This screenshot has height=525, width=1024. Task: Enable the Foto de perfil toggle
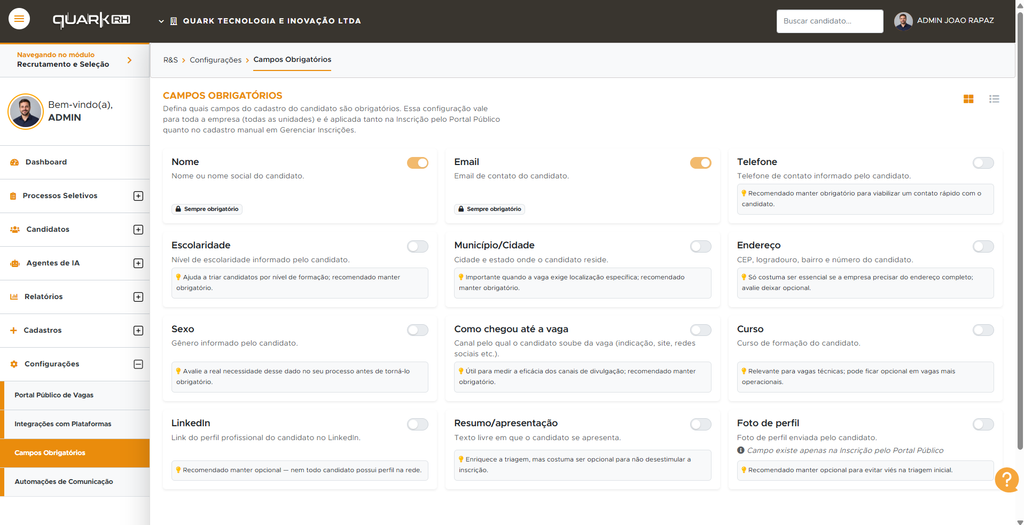pos(983,424)
